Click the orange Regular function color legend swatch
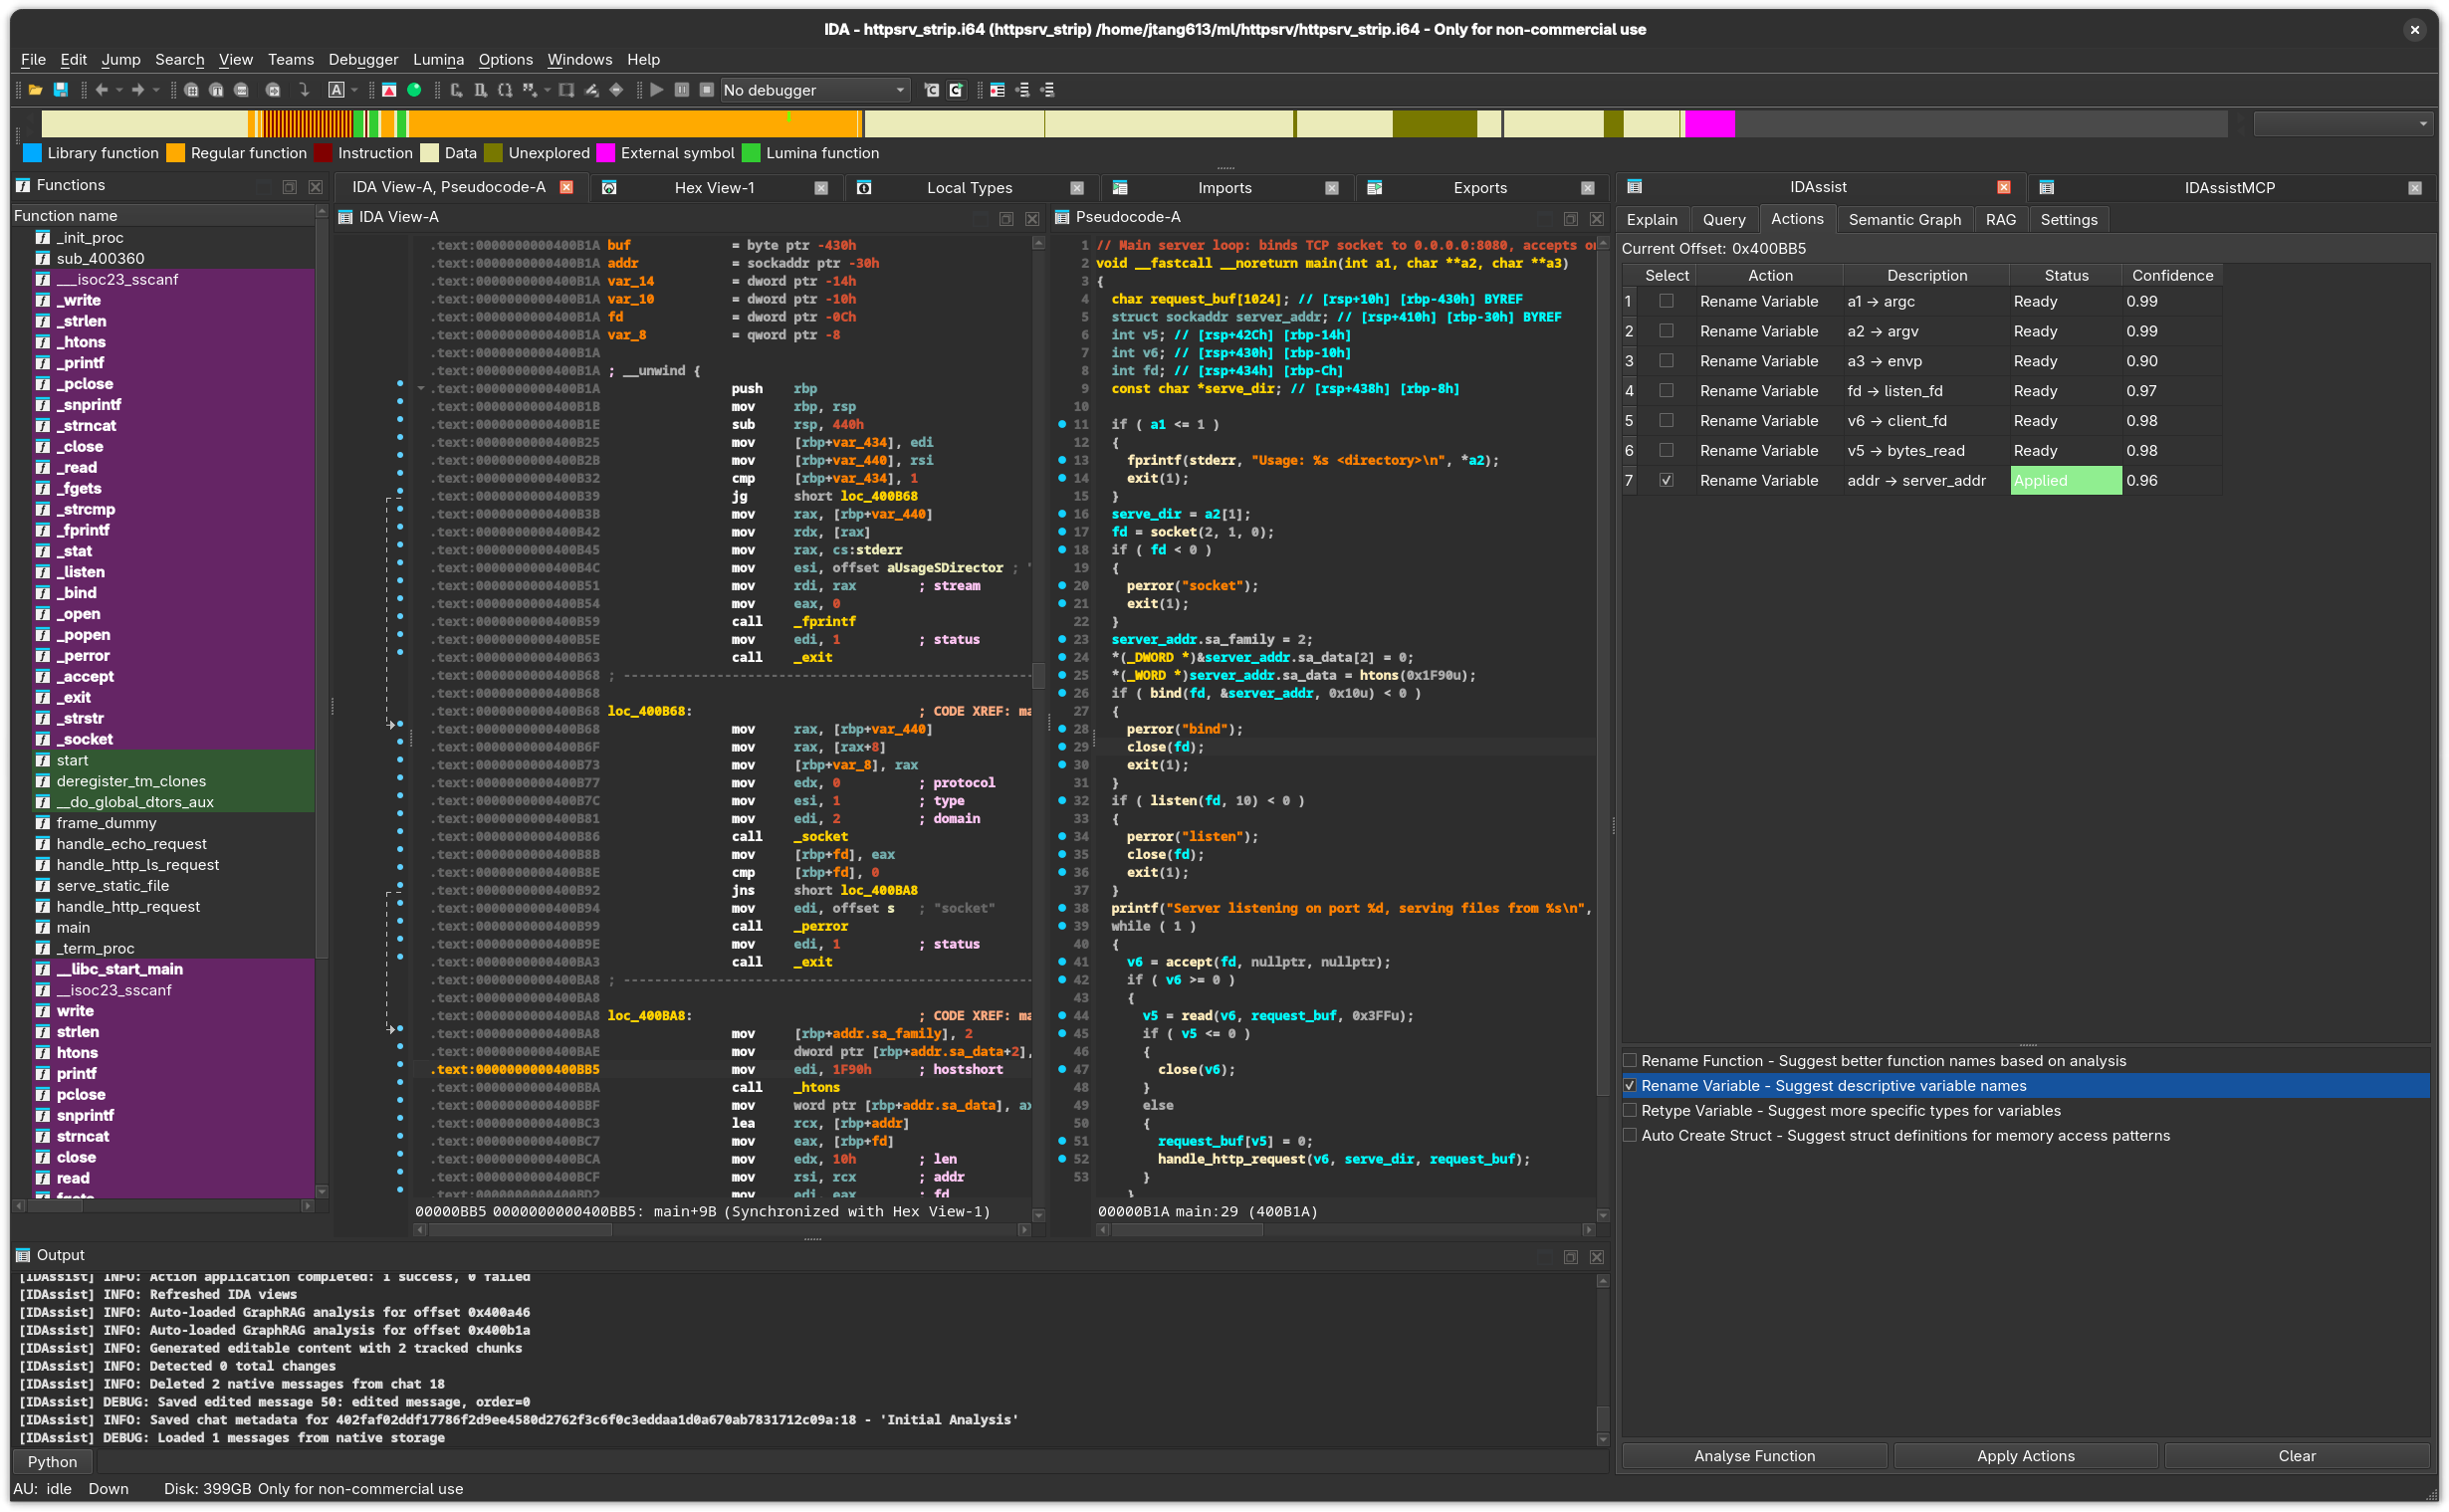 tap(176, 152)
